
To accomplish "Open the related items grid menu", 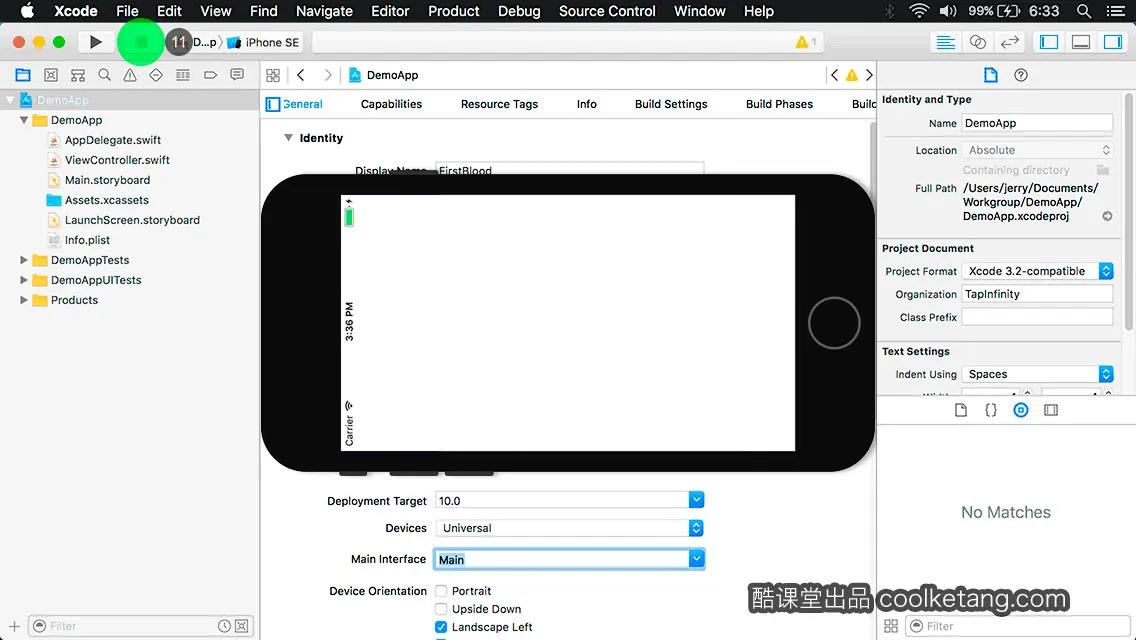I will pos(273,75).
